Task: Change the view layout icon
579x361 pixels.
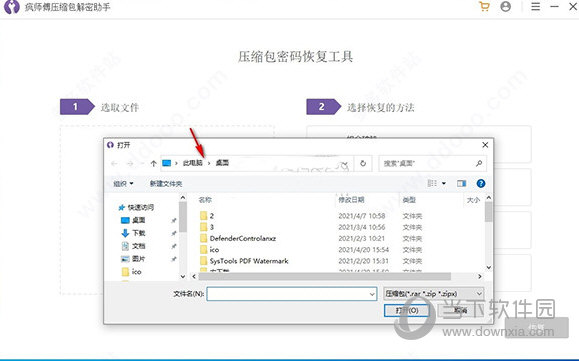Action: click(432, 183)
